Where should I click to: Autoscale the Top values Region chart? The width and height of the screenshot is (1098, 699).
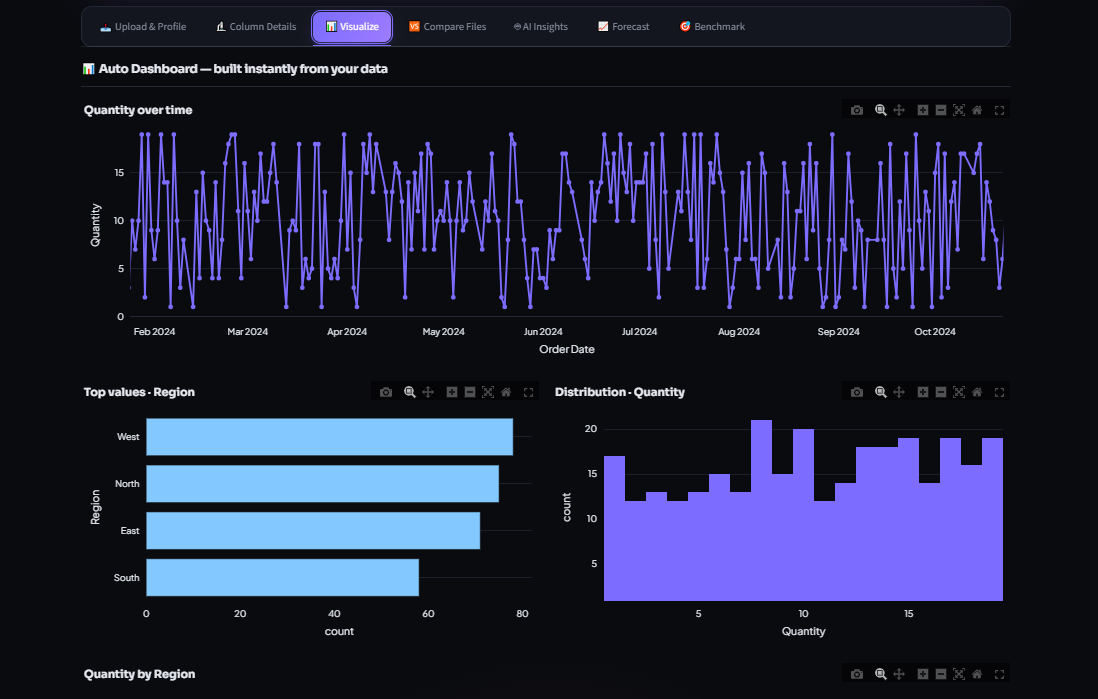click(x=488, y=392)
